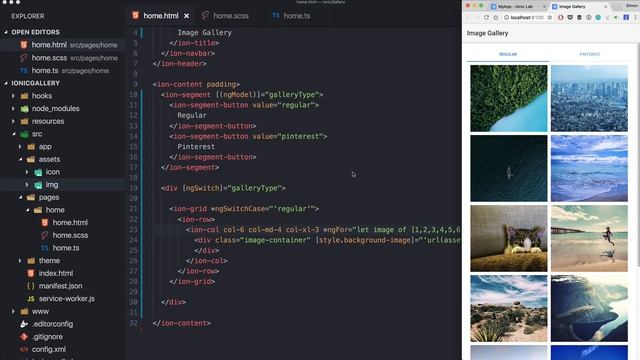The width and height of the screenshot is (640, 360).
Task: Open the service-worker.js file
Action: [67, 299]
